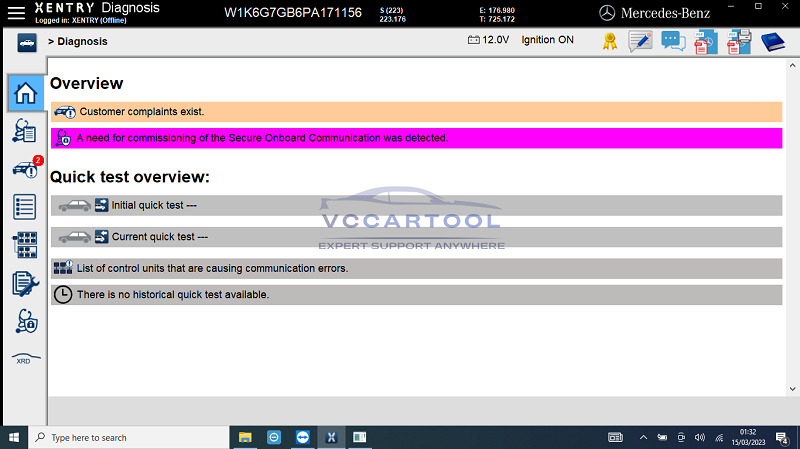Show hidden system tray icons

tap(643, 438)
